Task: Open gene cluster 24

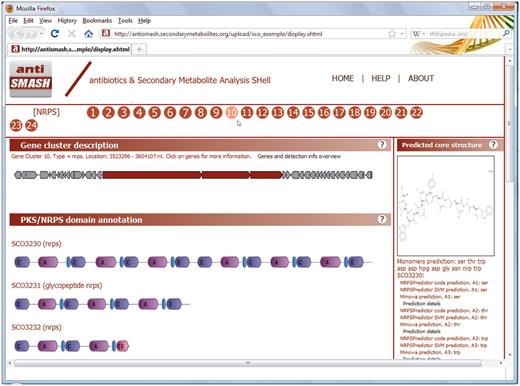Action: click(x=32, y=126)
